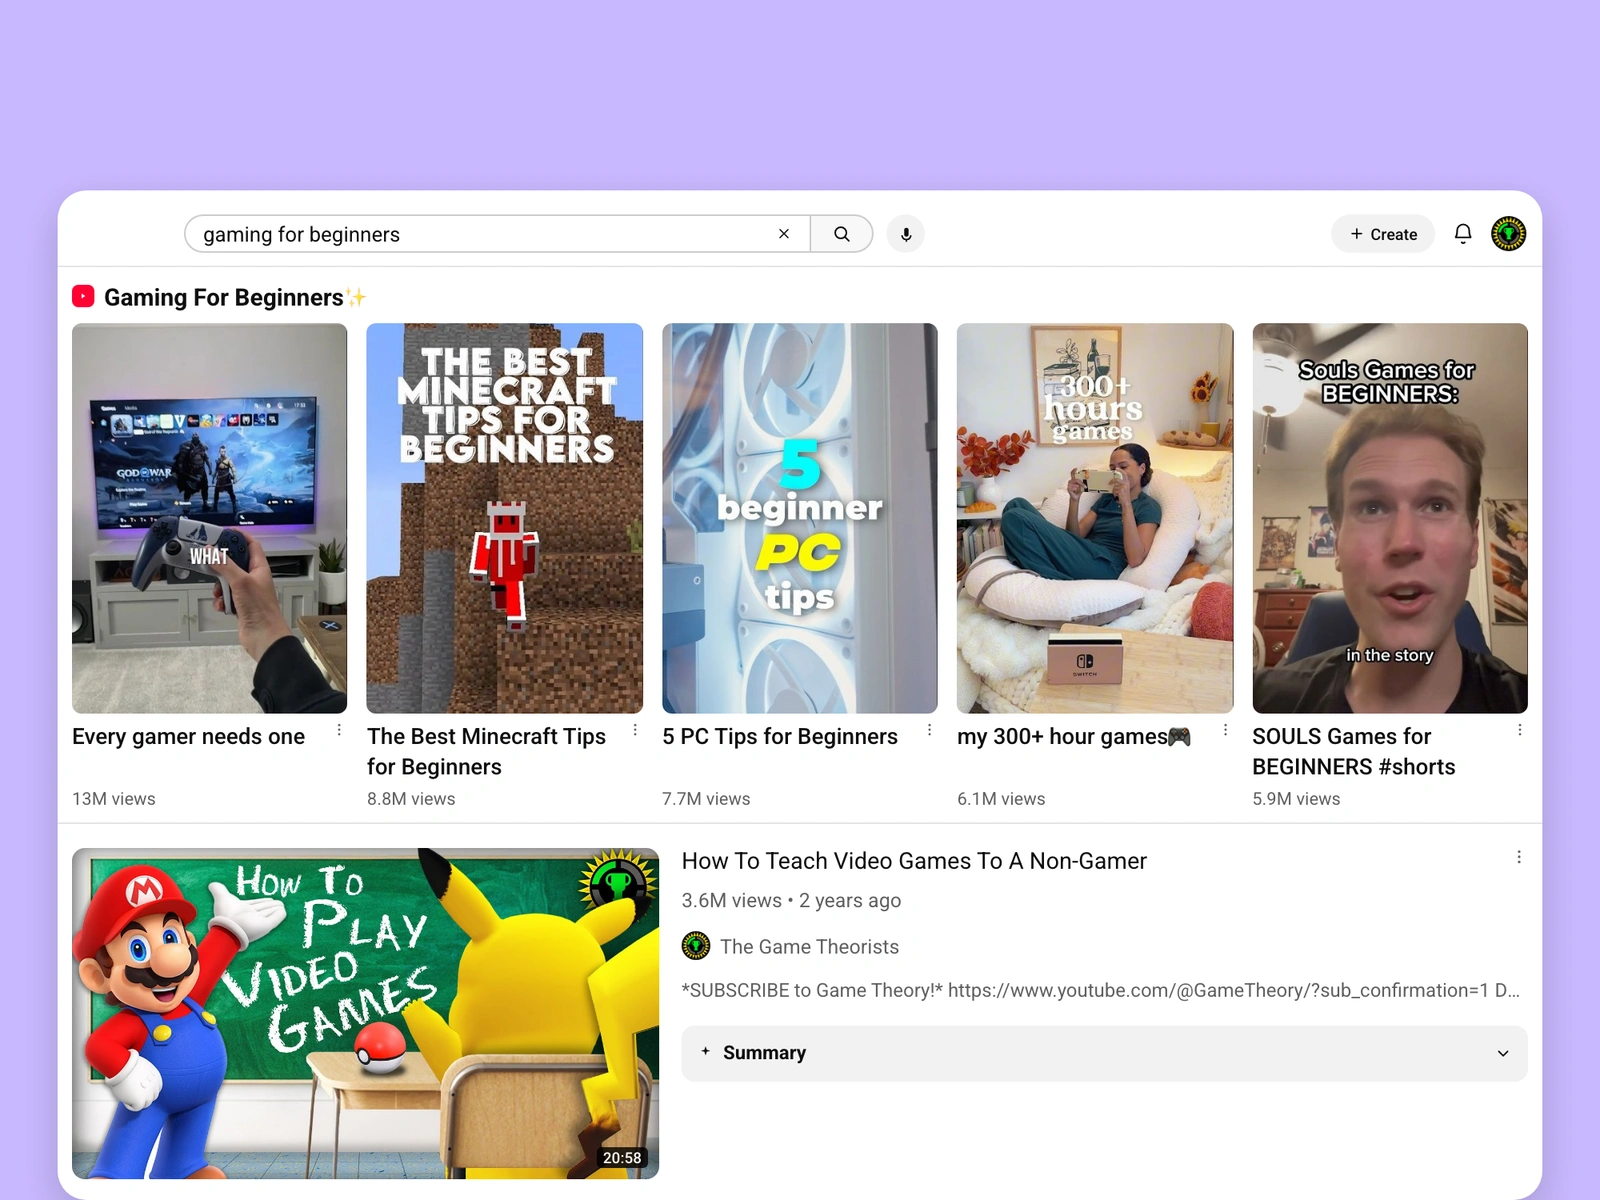The width and height of the screenshot is (1600, 1200).
Task: Click the 20:58 duration badge
Action: click(x=622, y=1158)
